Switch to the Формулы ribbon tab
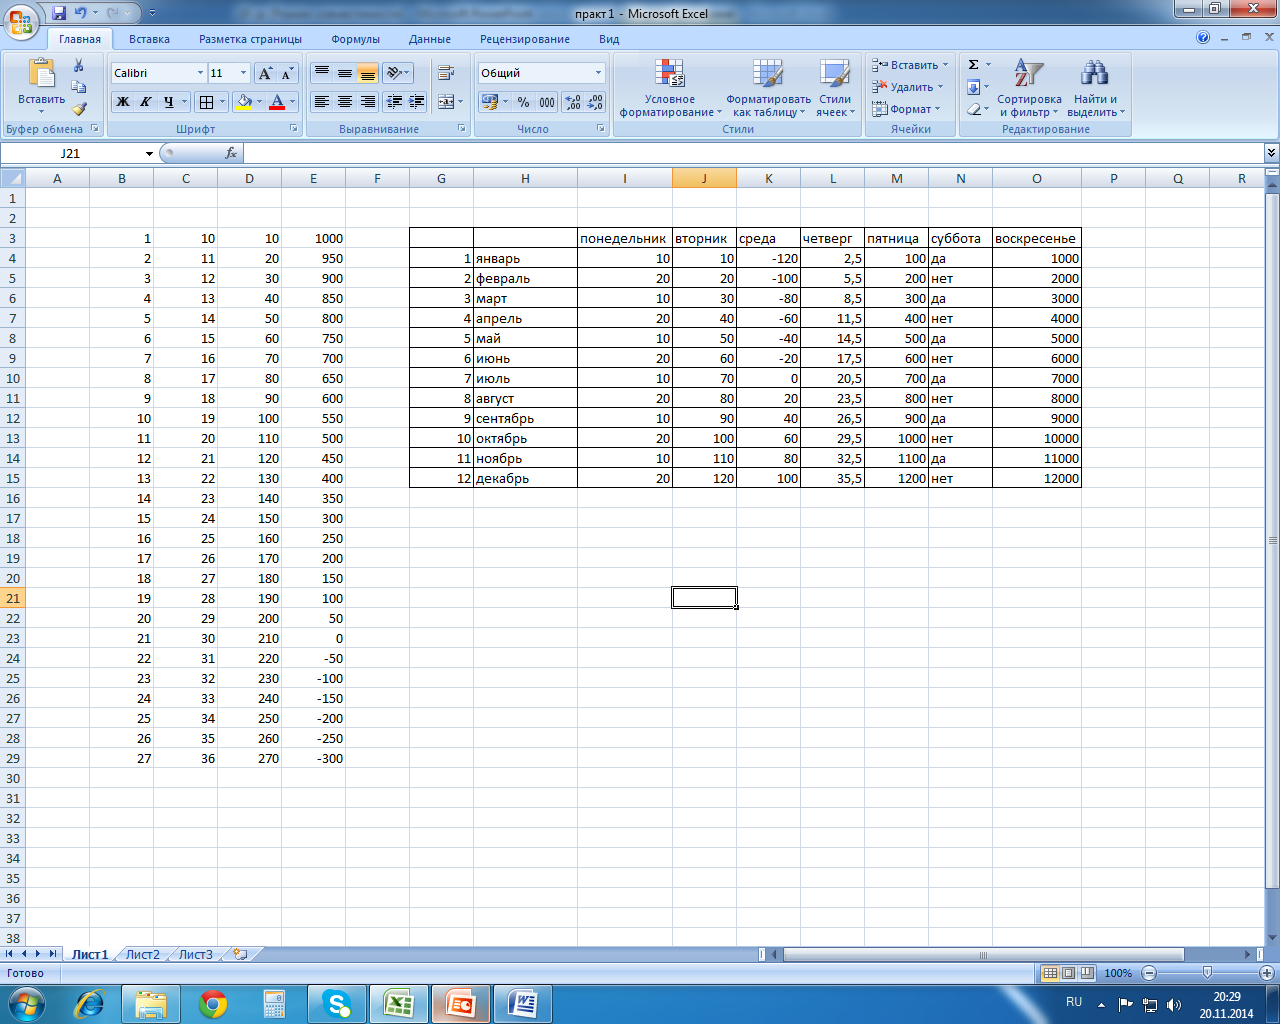Screen dimensions: 1280x1024 [x=356, y=39]
